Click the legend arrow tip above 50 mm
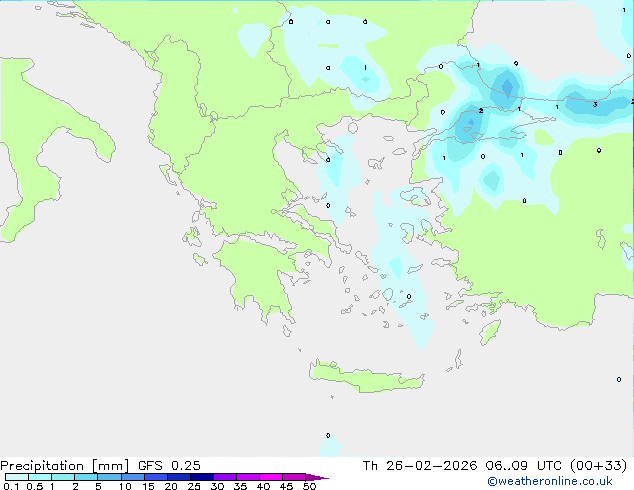Screen dimensions: 634x490 click(317, 477)
